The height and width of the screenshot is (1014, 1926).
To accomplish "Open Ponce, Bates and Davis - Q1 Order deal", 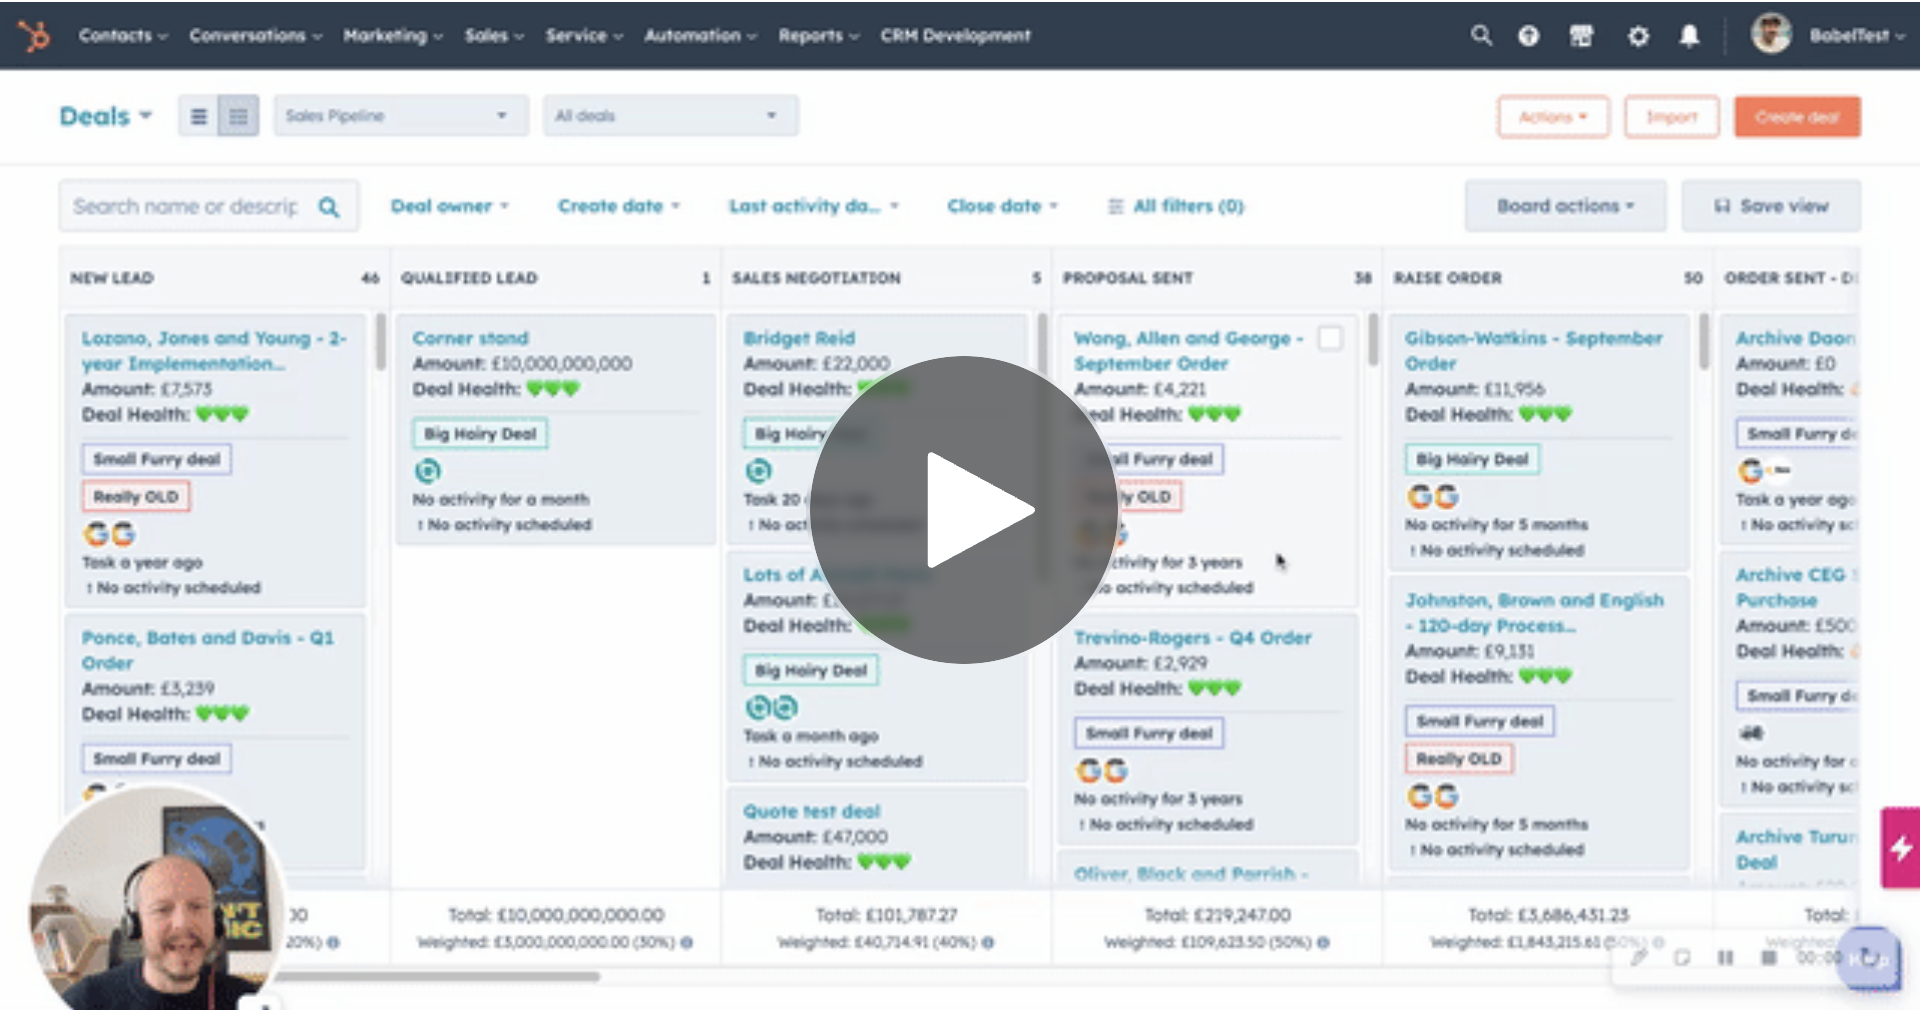I will point(210,651).
